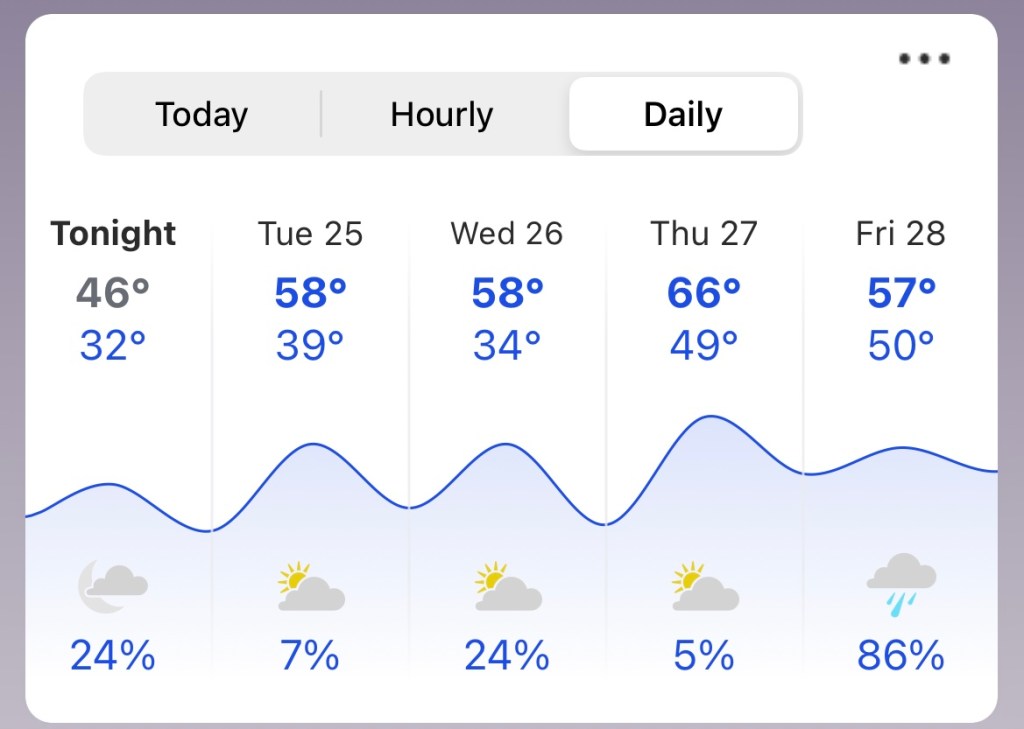Image resolution: width=1024 pixels, height=729 pixels.
Task: Open the Wed 26 forecast
Action: (x=507, y=234)
